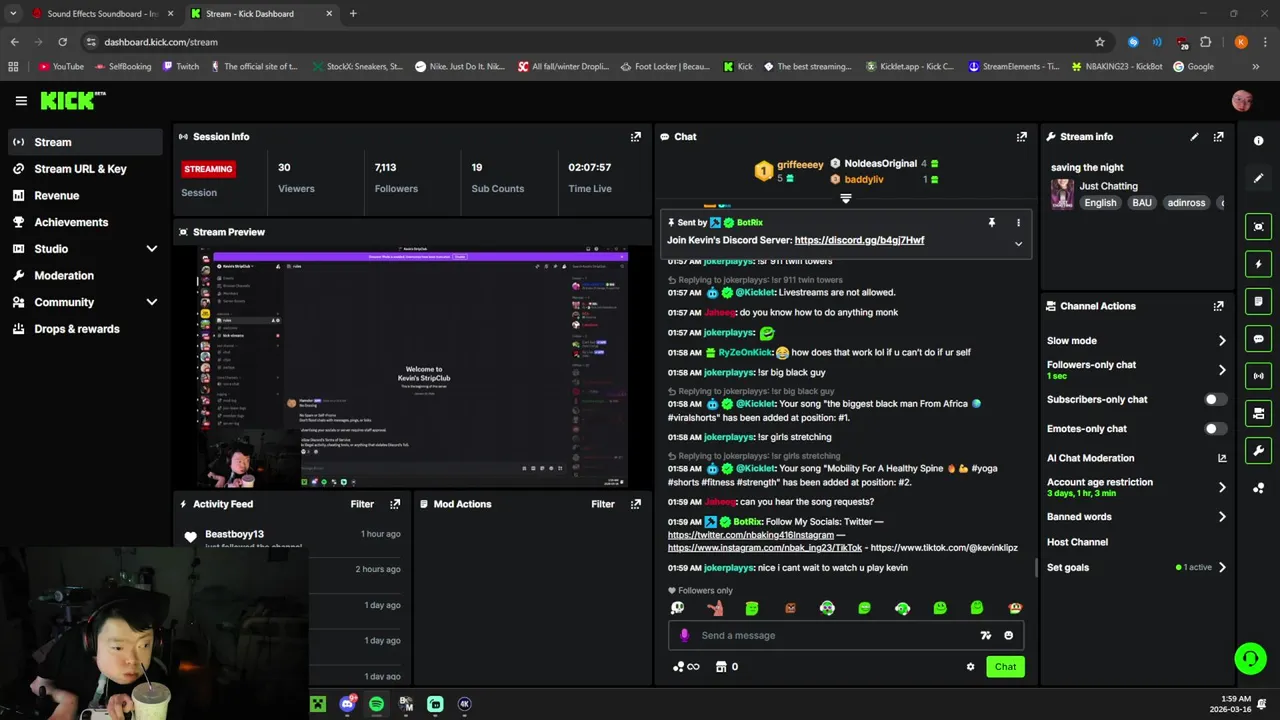Open Account age restriction settings arrow
Screen dimensions: 1280x720
[1222, 488]
